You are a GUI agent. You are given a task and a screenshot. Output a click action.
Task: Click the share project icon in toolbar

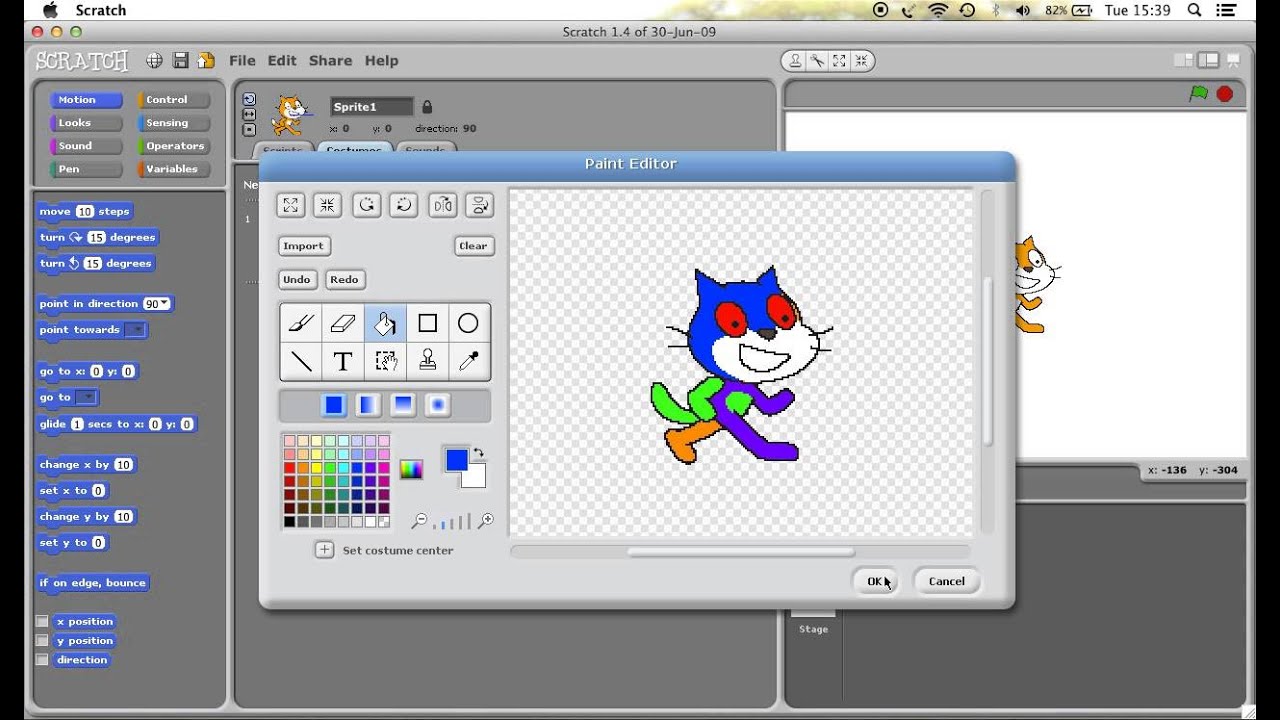point(206,61)
